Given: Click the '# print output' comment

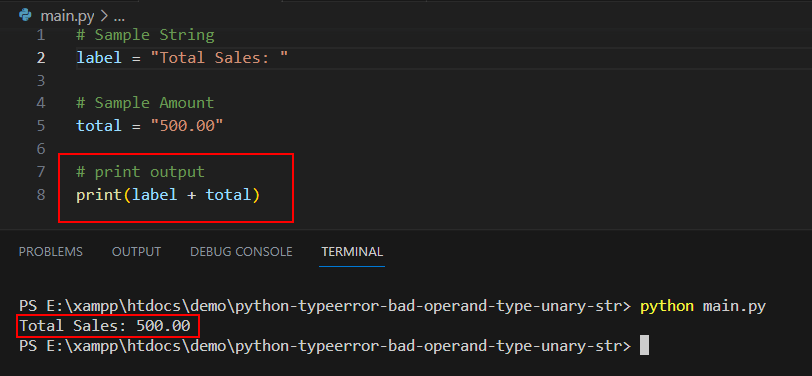Looking at the screenshot, I should point(141,171).
